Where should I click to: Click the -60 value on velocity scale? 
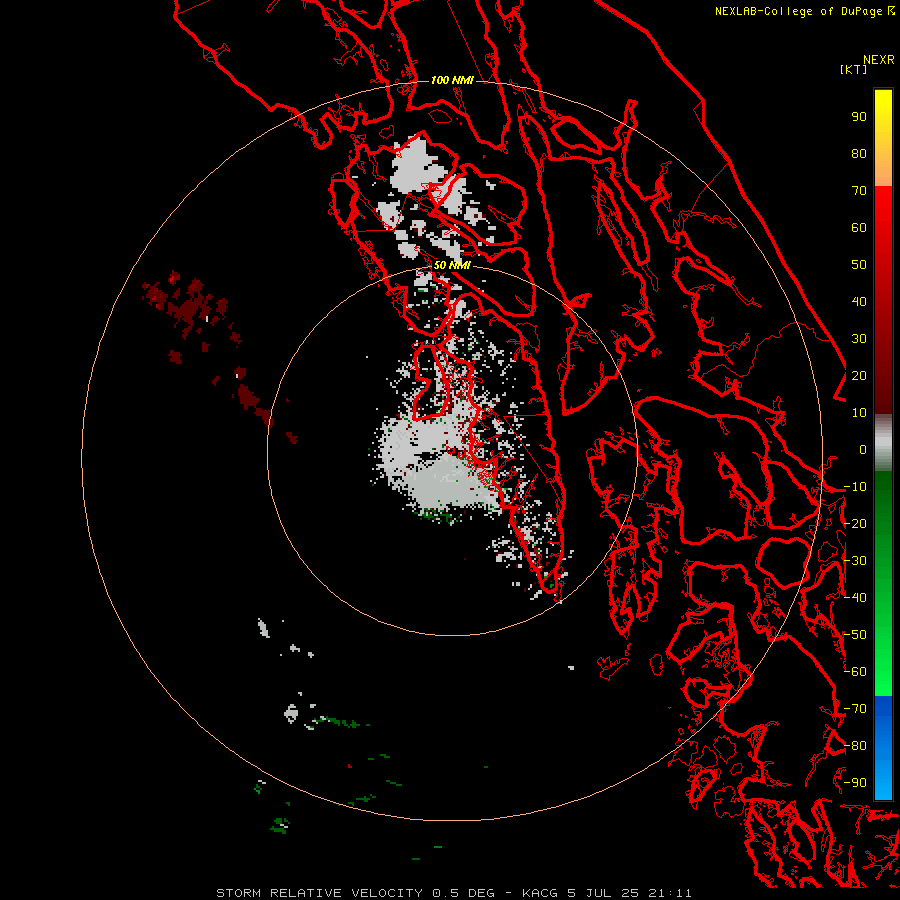pyautogui.click(x=855, y=672)
